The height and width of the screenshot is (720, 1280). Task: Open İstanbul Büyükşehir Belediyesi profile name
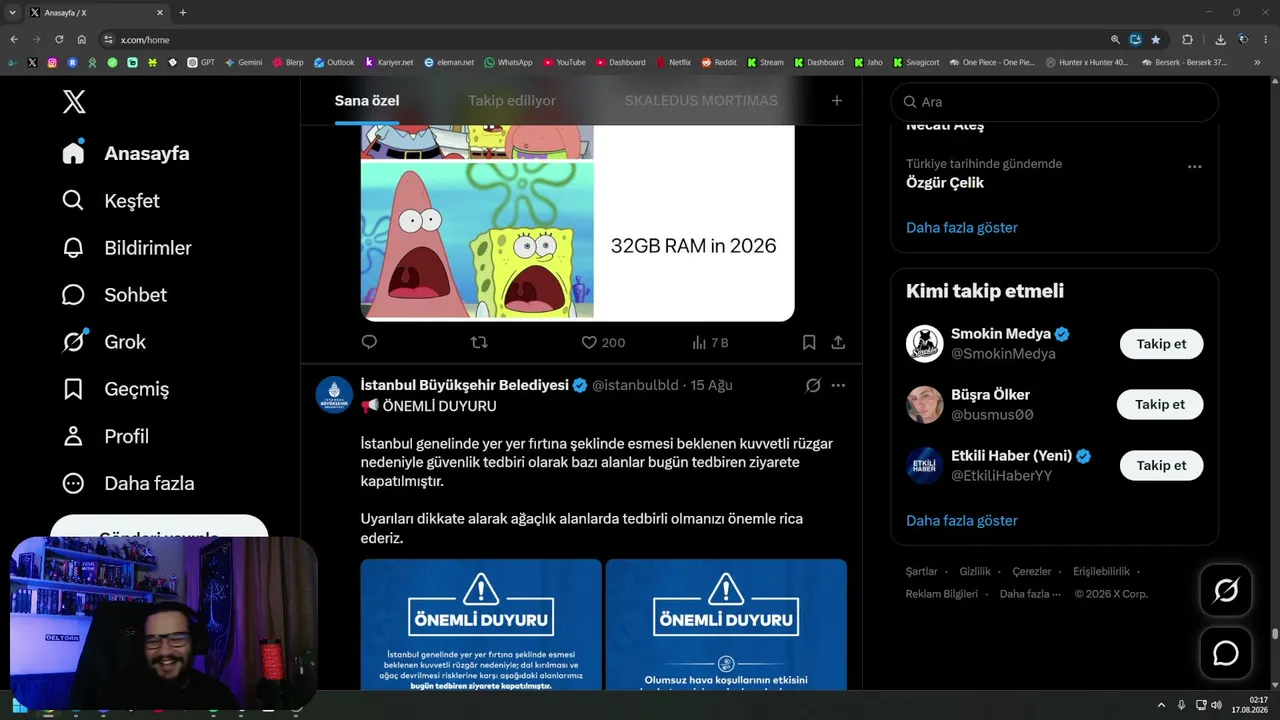[x=465, y=385]
